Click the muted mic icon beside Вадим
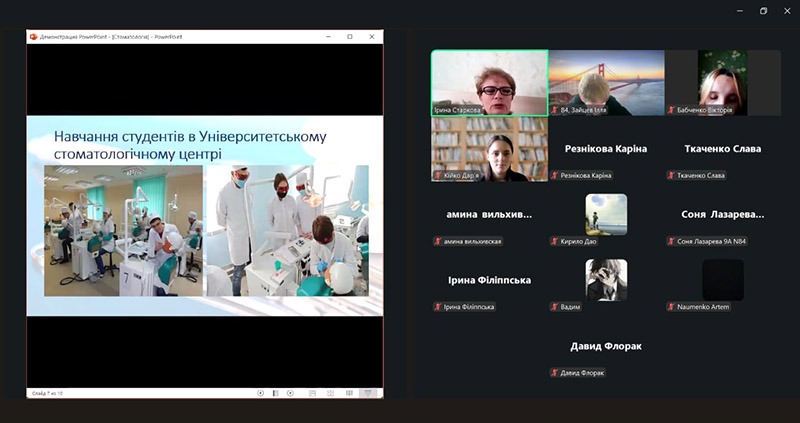 click(x=555, y=307)
